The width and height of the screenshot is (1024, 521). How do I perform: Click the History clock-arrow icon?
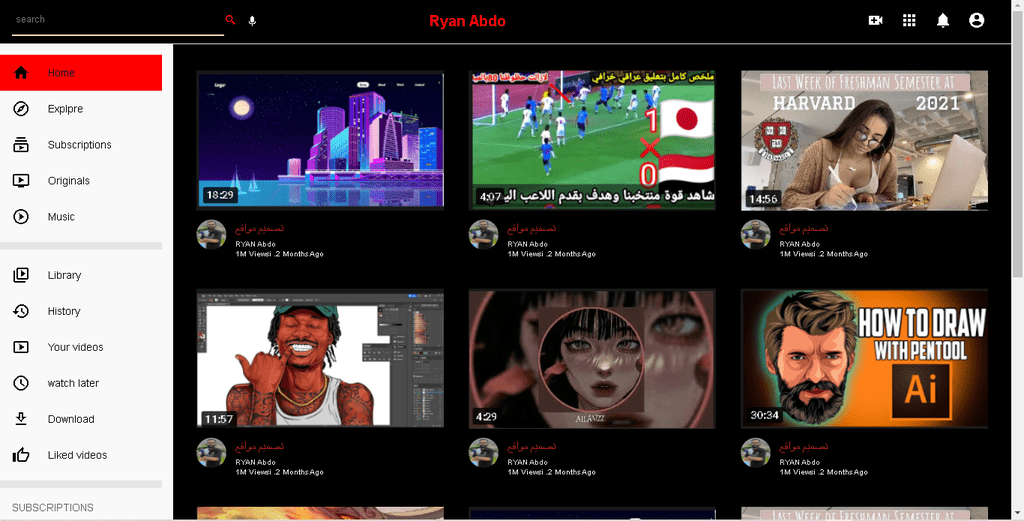pyautogui.click(x=21, y=311)
